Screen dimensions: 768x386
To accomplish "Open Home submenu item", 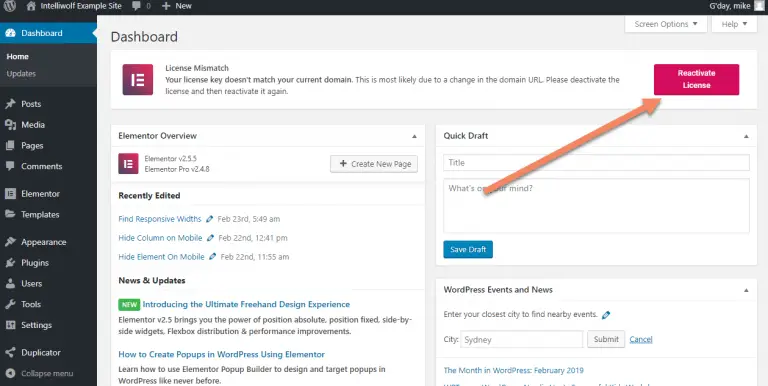I will click(x=18, y=56).
